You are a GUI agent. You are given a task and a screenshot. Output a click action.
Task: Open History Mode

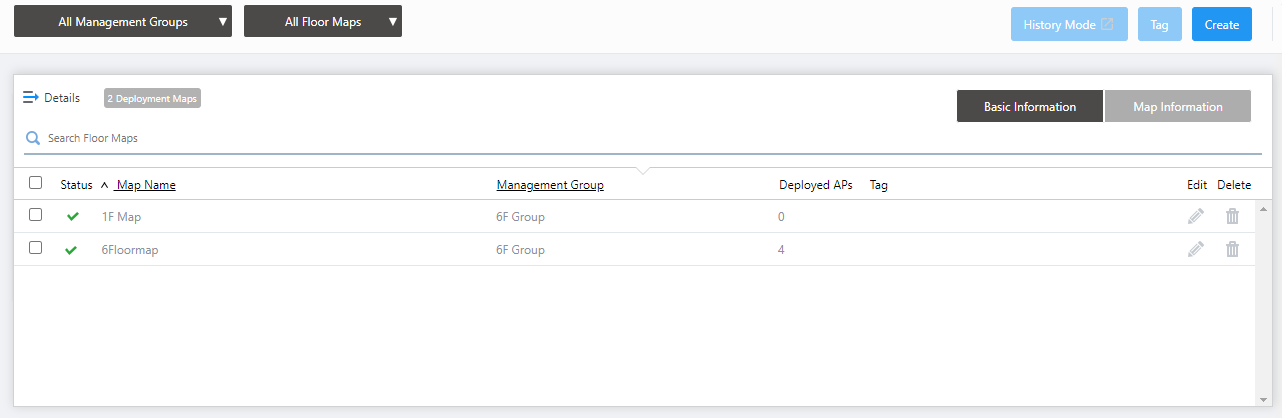coord(1068,25)
